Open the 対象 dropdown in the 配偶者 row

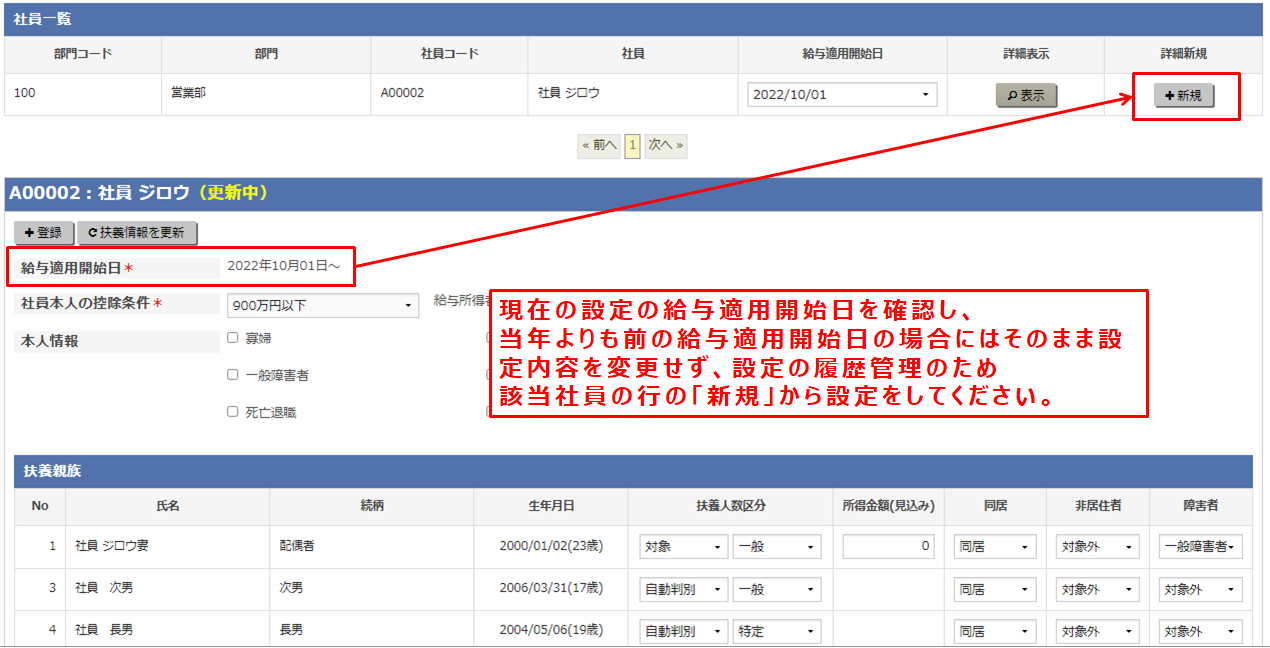[683, 546]
